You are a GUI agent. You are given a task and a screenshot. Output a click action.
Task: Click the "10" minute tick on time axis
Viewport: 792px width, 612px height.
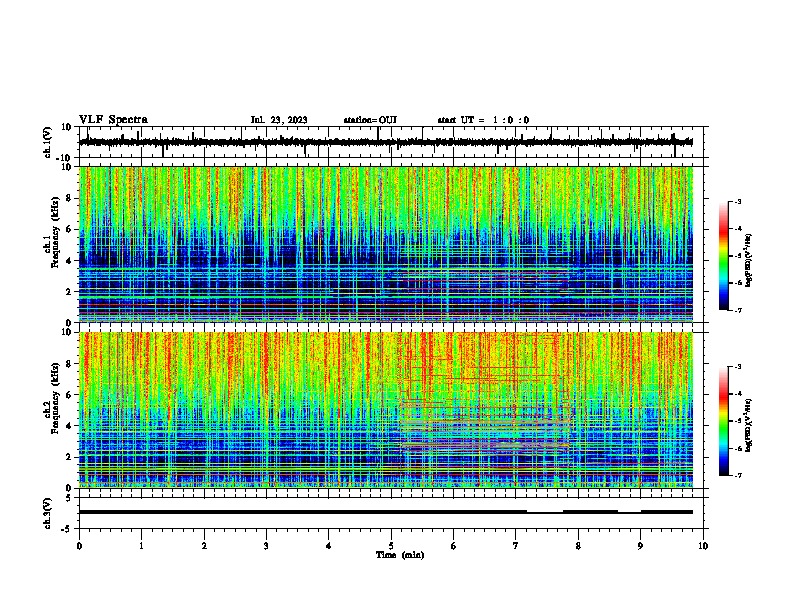(703, 546)
